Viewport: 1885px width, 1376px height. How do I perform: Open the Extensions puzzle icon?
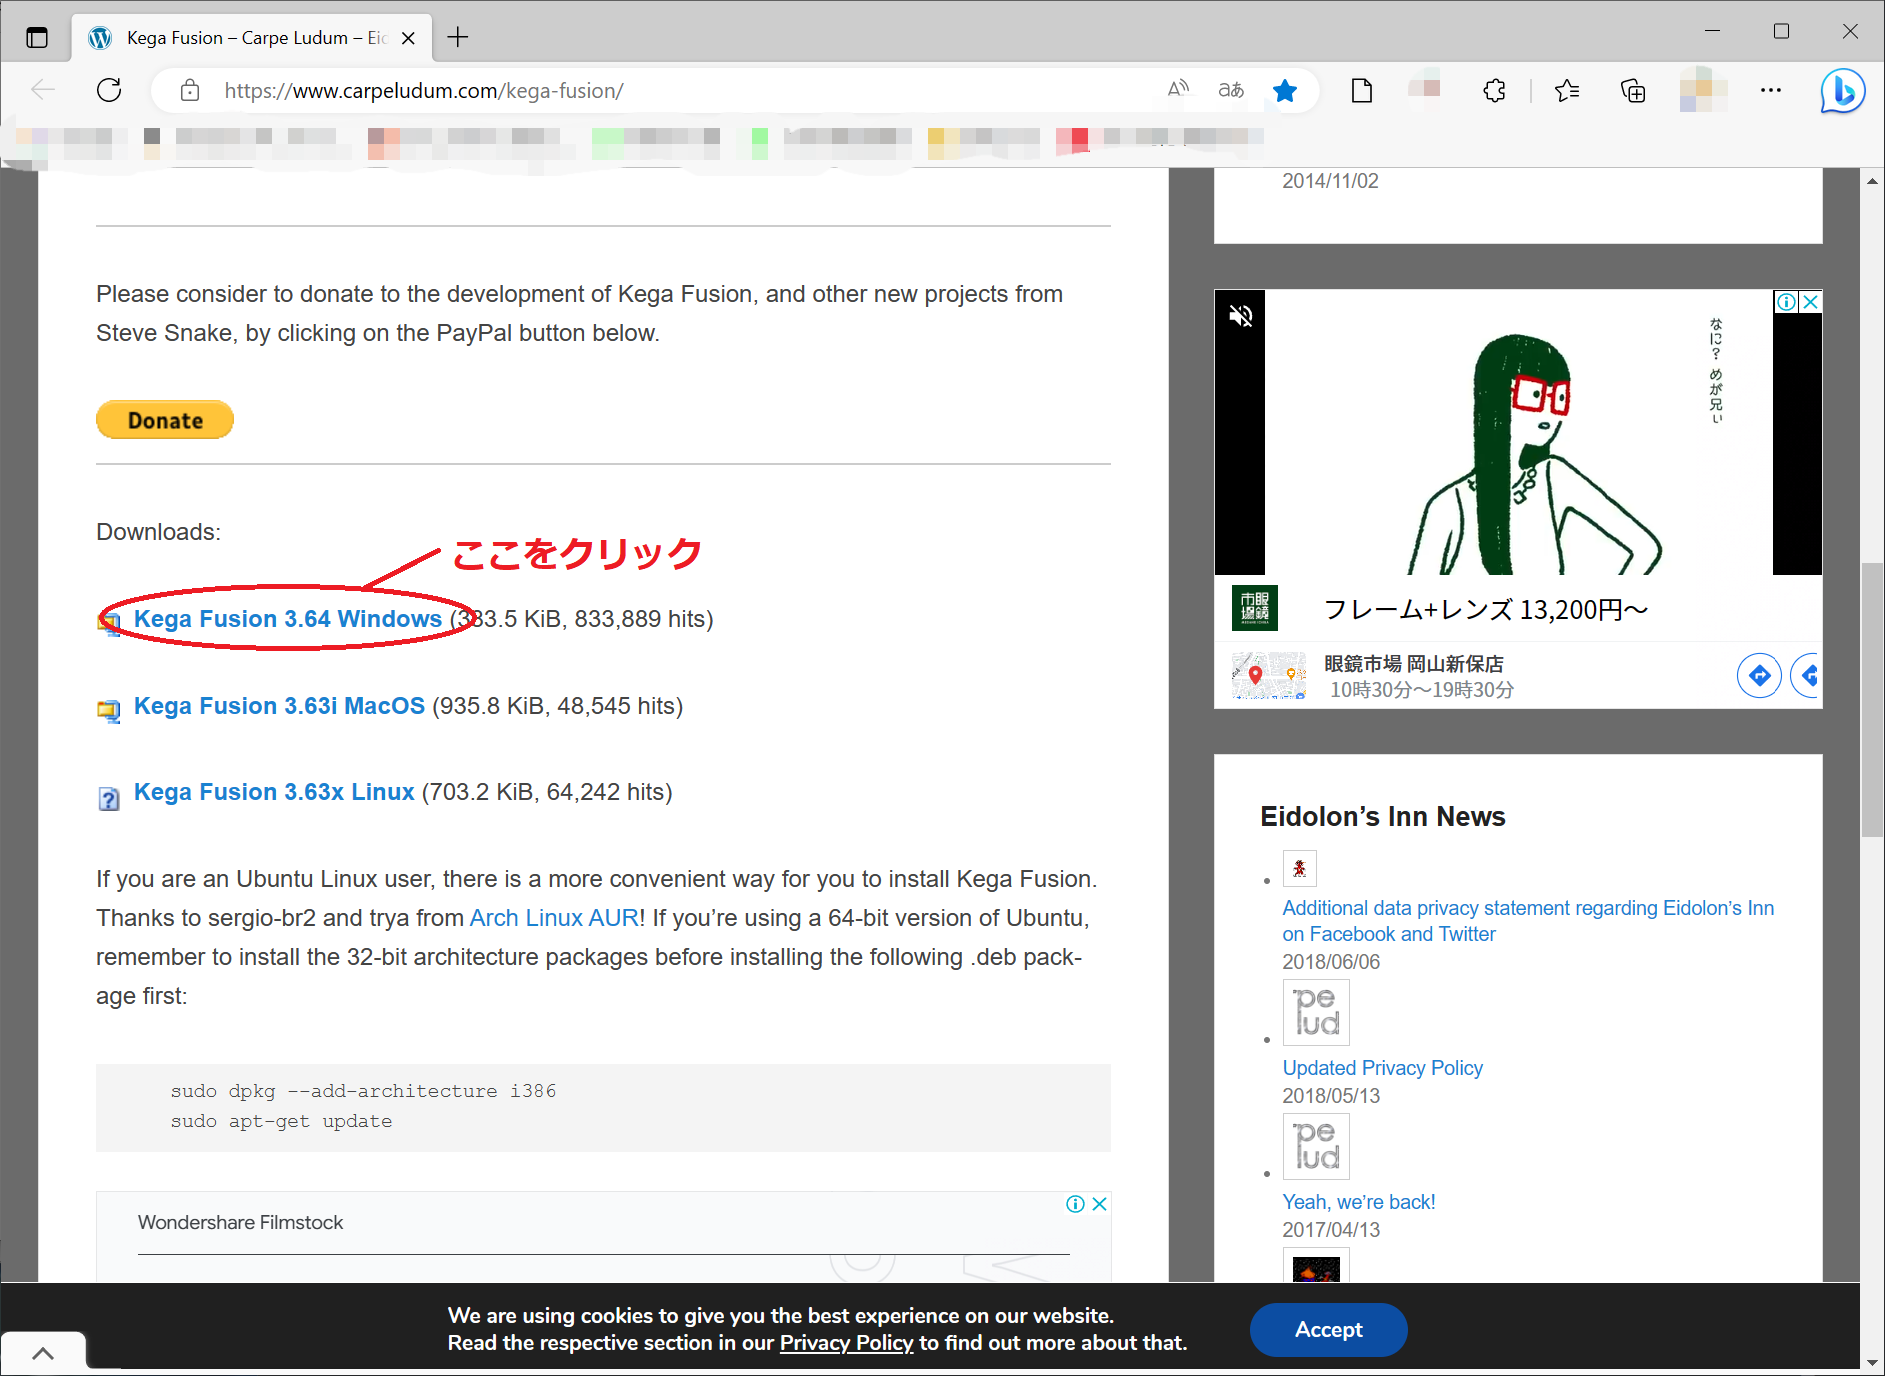click(x=1494, y=91)
